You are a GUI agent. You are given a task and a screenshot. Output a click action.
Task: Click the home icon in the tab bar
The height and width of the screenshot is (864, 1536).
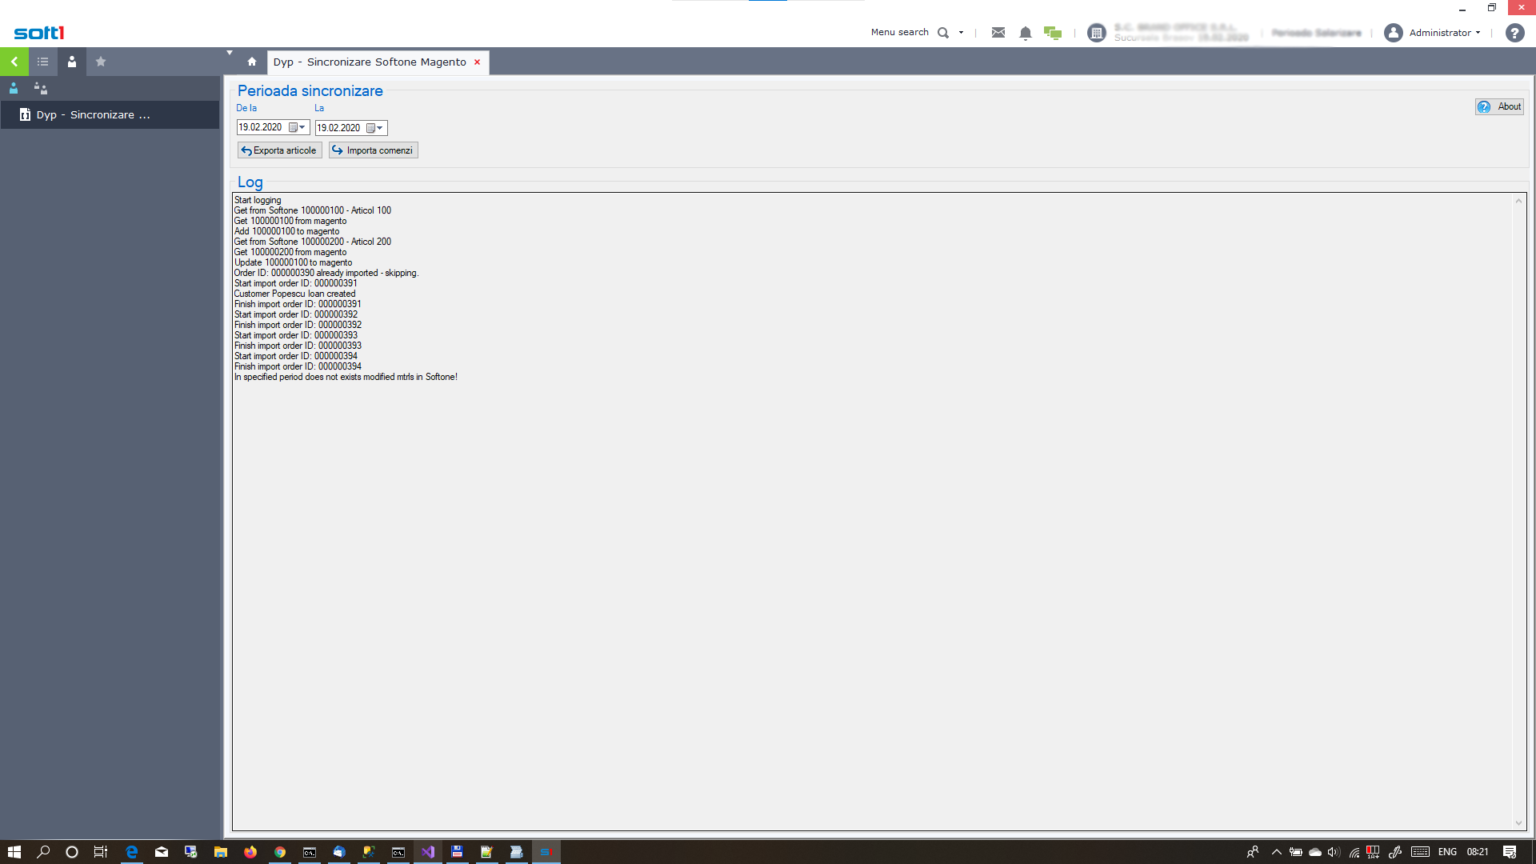(x=252, y=62)
